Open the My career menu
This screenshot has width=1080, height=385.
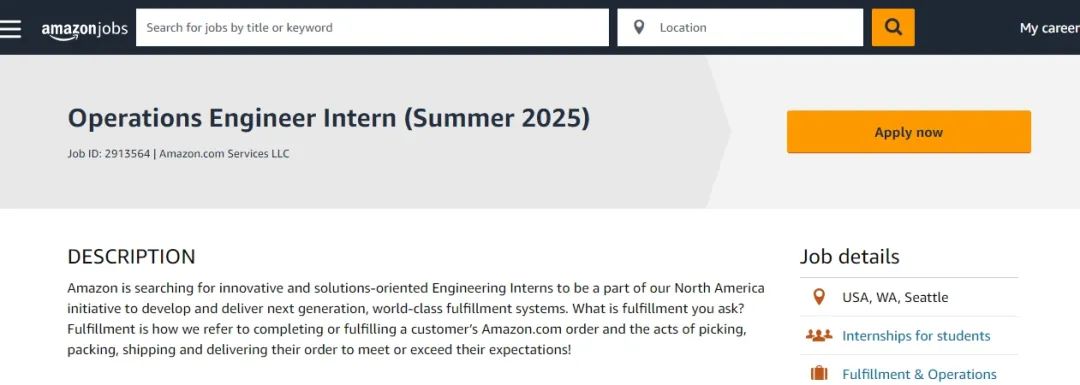(x=1050, y=28)
